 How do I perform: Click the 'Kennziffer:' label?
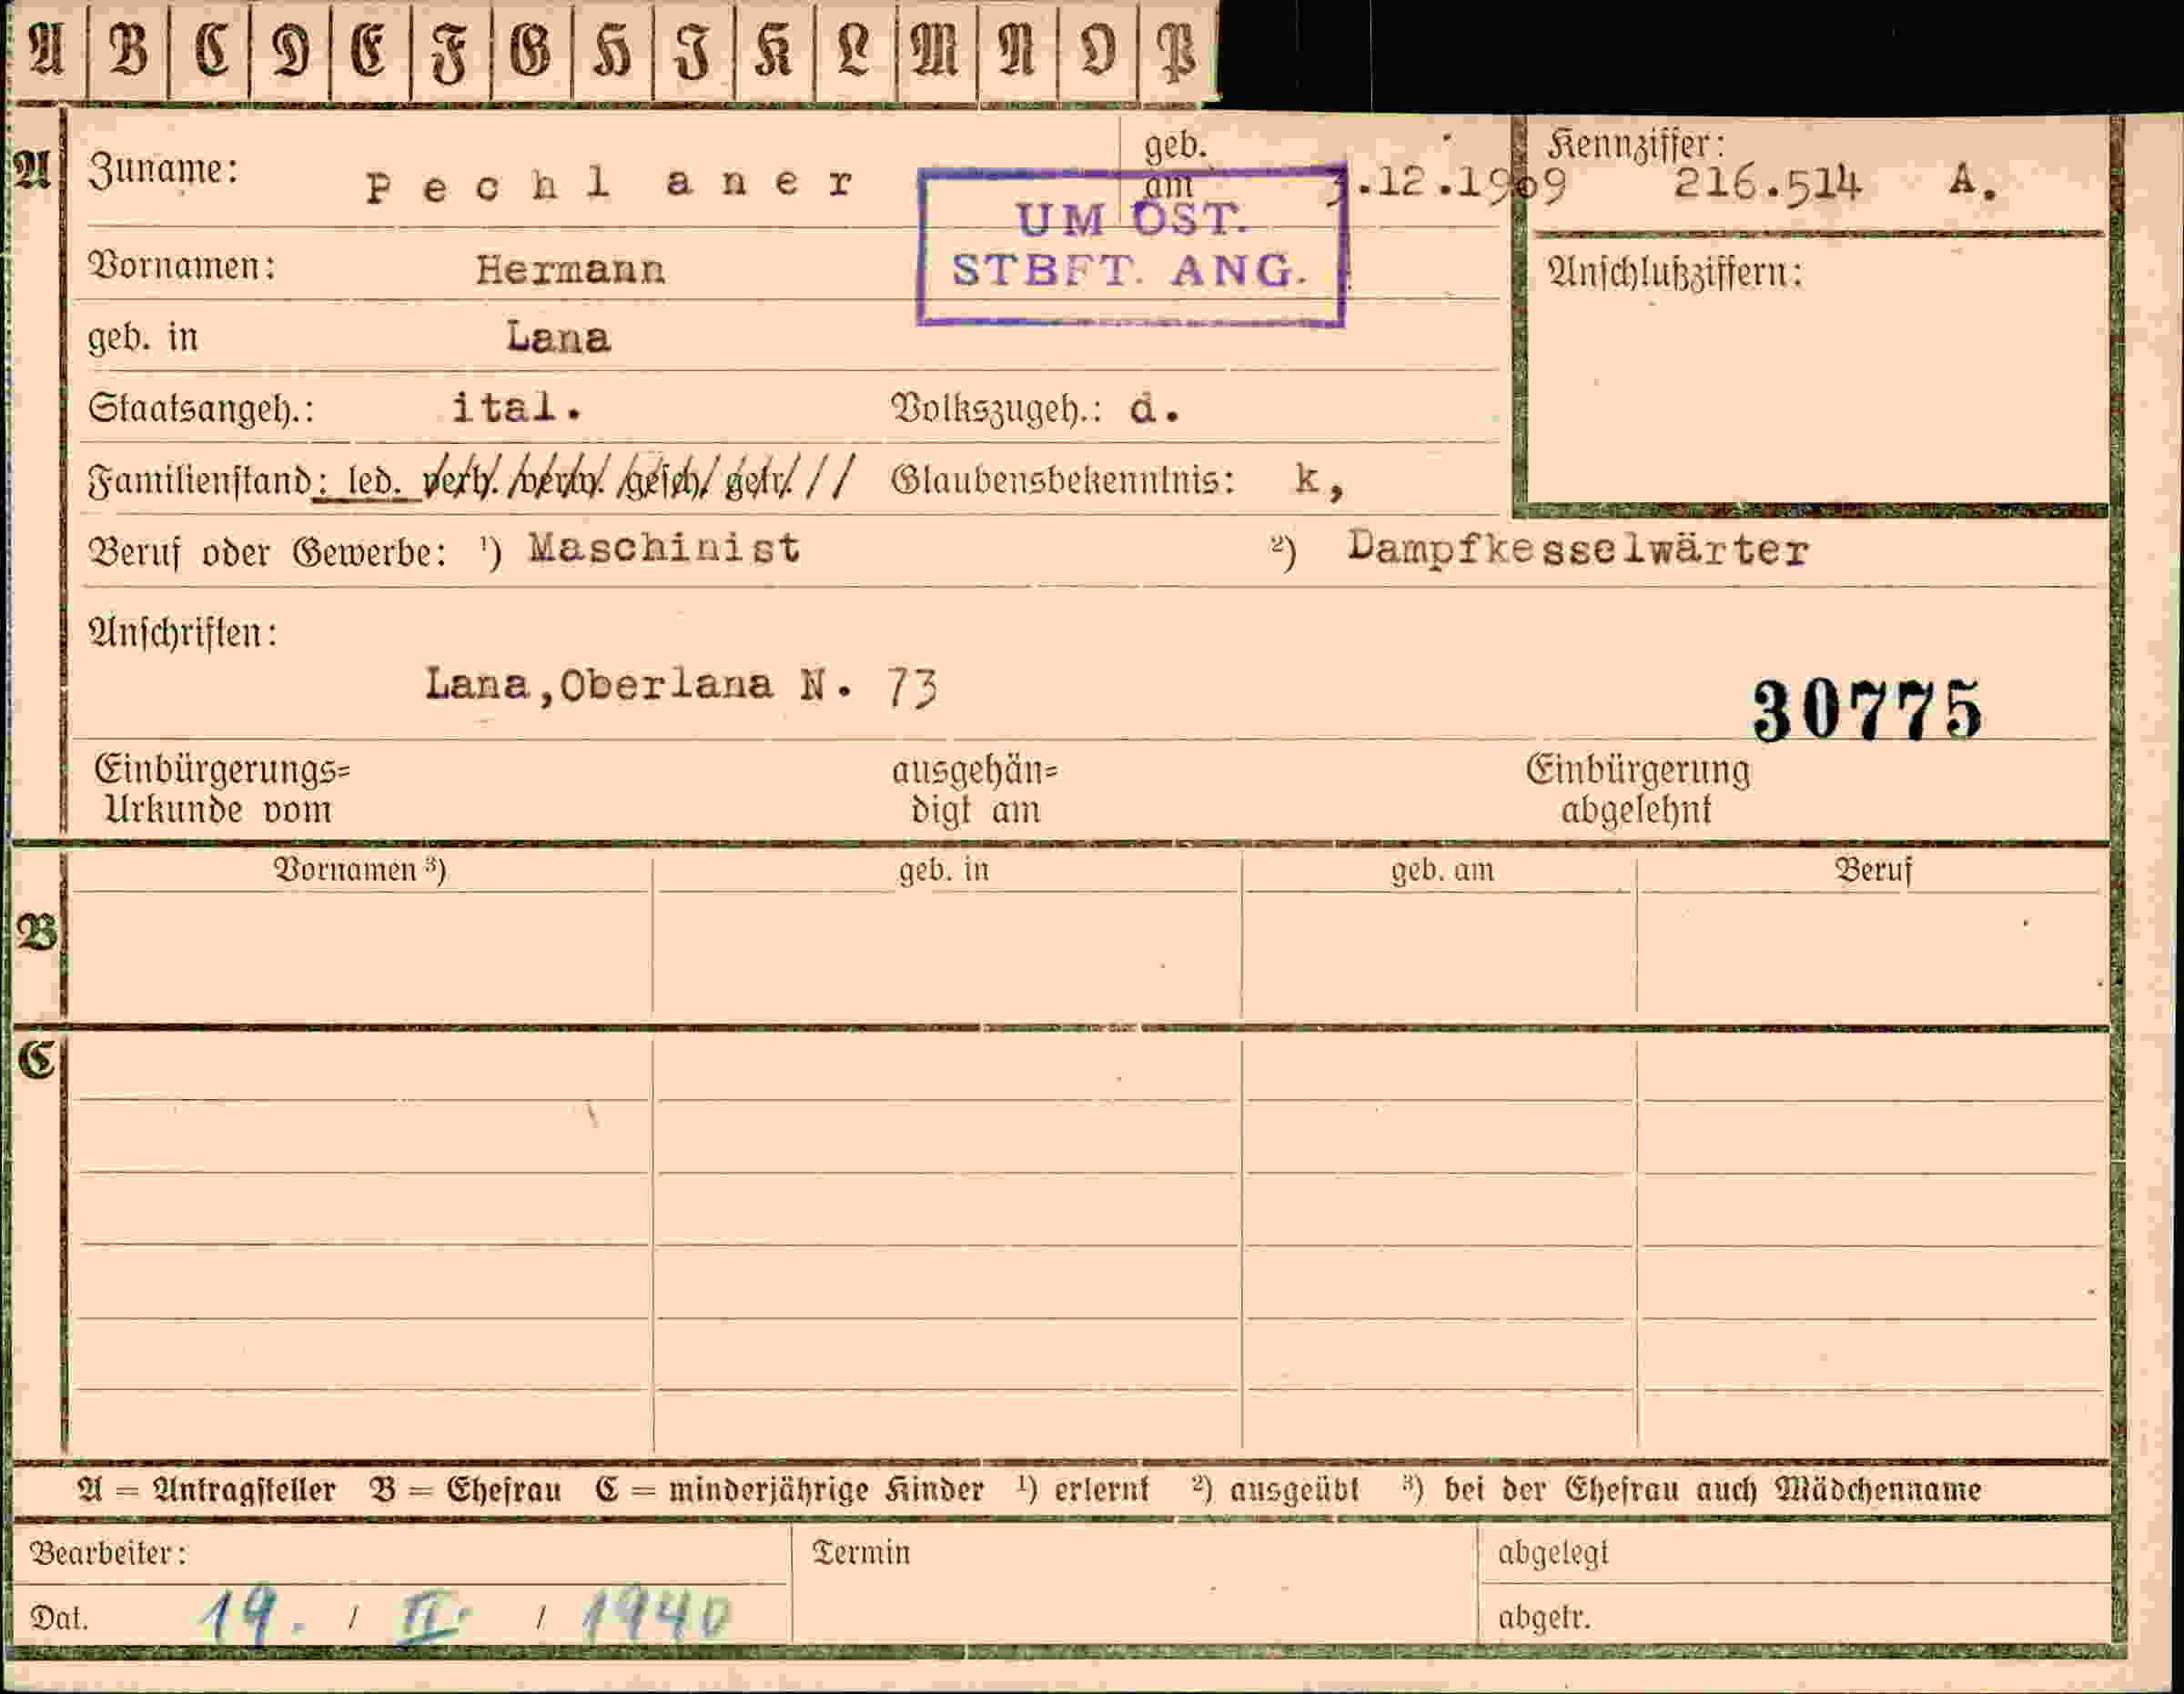coord(1636,145)
